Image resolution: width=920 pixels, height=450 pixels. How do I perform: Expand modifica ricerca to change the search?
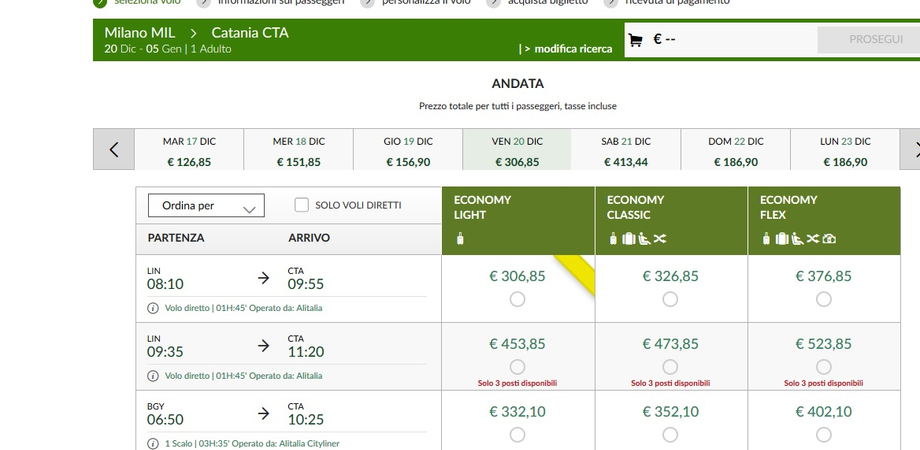pos(566,48)
